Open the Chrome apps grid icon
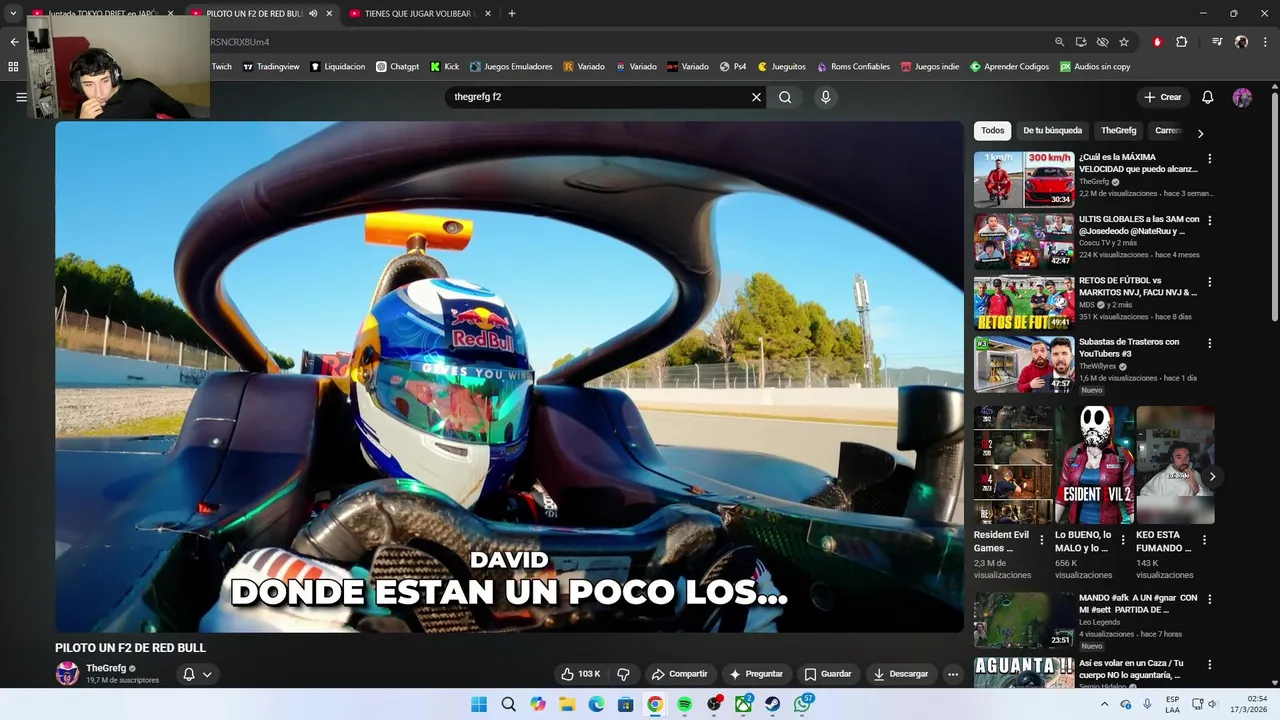 13,67
